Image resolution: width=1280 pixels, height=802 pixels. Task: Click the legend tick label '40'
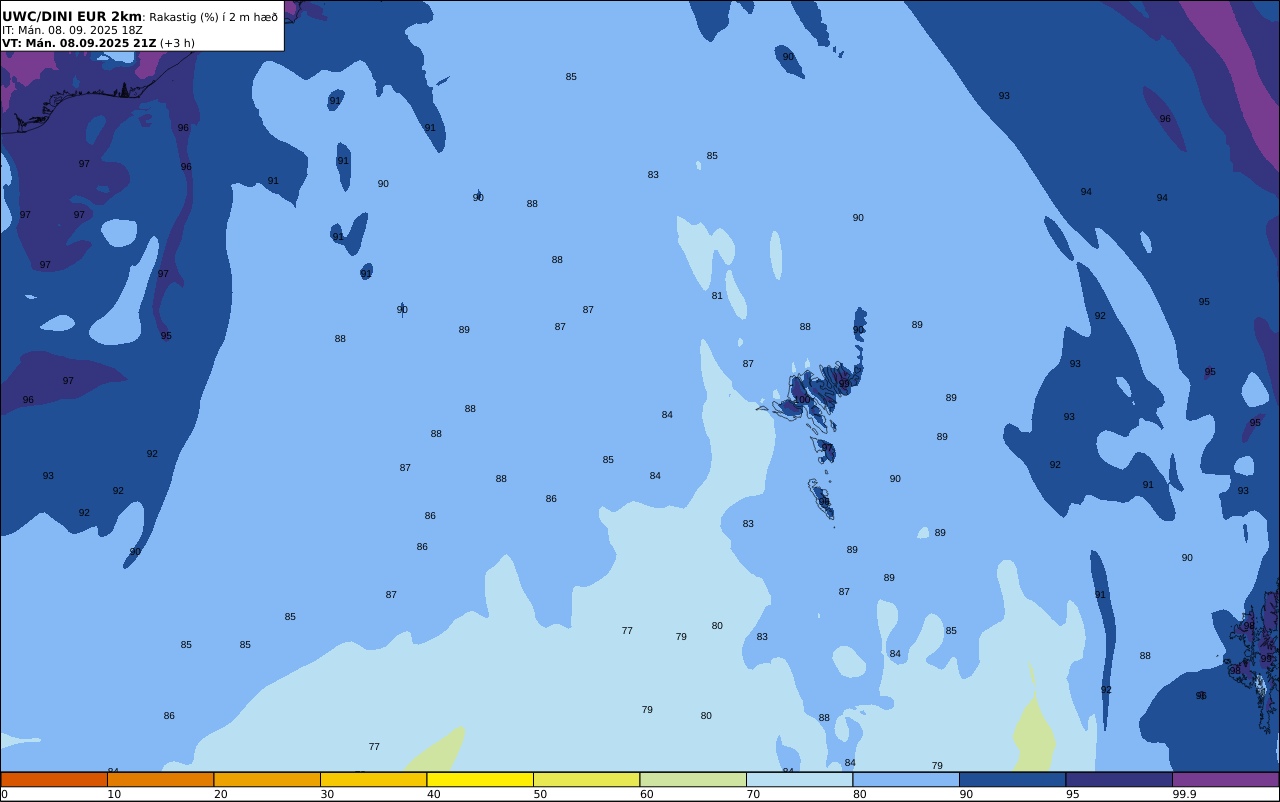tap(433, 794)
